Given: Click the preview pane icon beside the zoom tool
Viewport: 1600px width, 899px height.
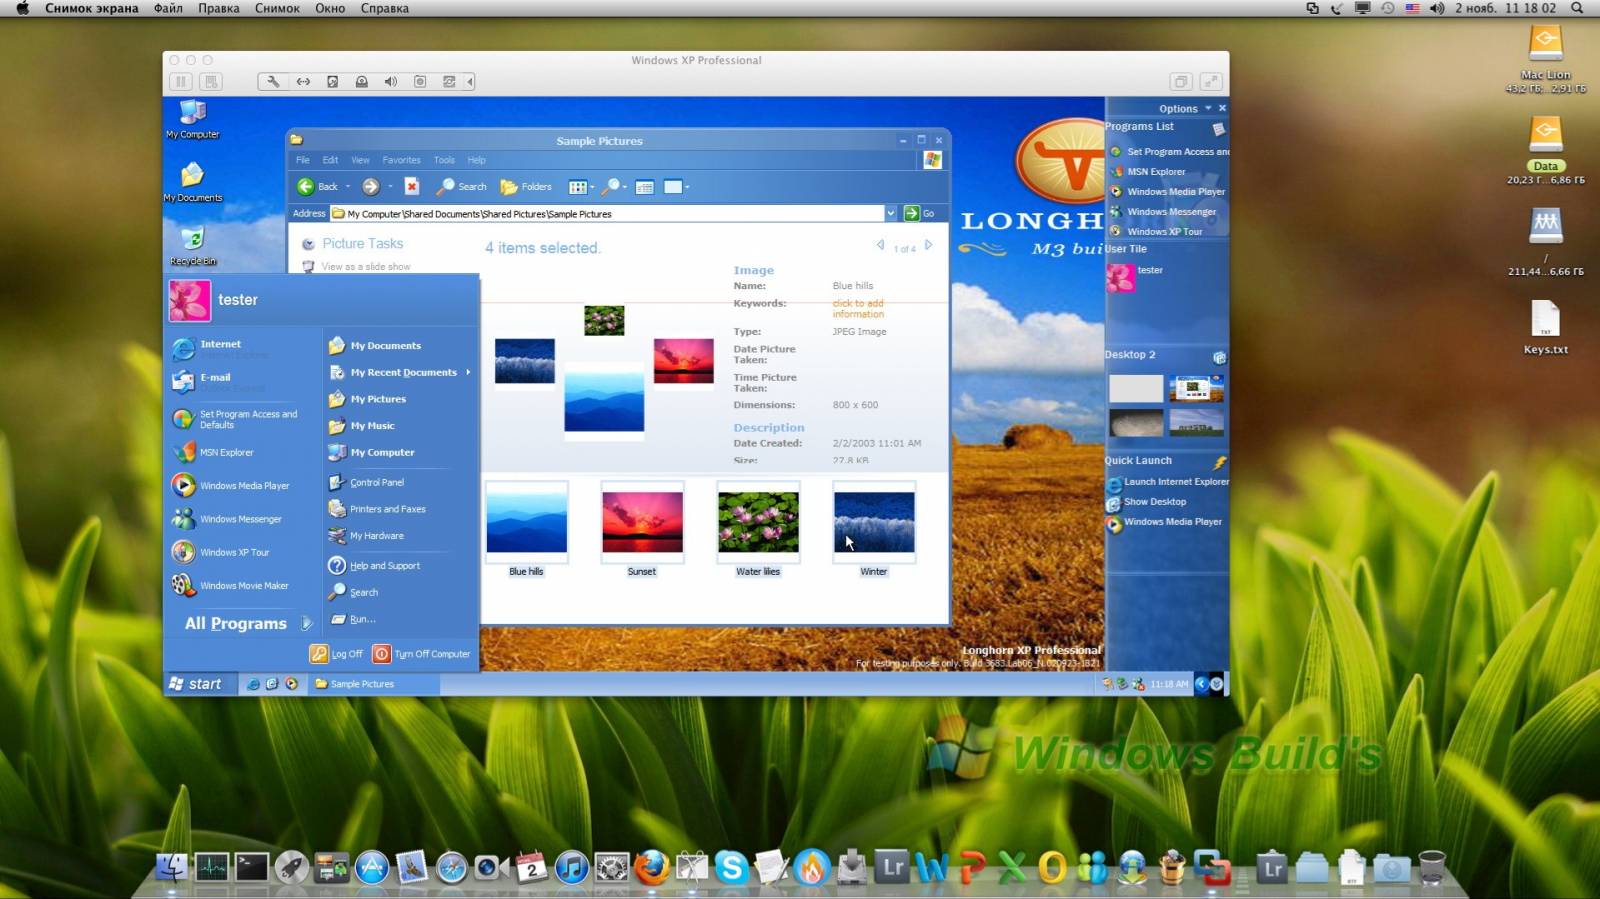Looking at the screenshot, I should click(645, 187).
